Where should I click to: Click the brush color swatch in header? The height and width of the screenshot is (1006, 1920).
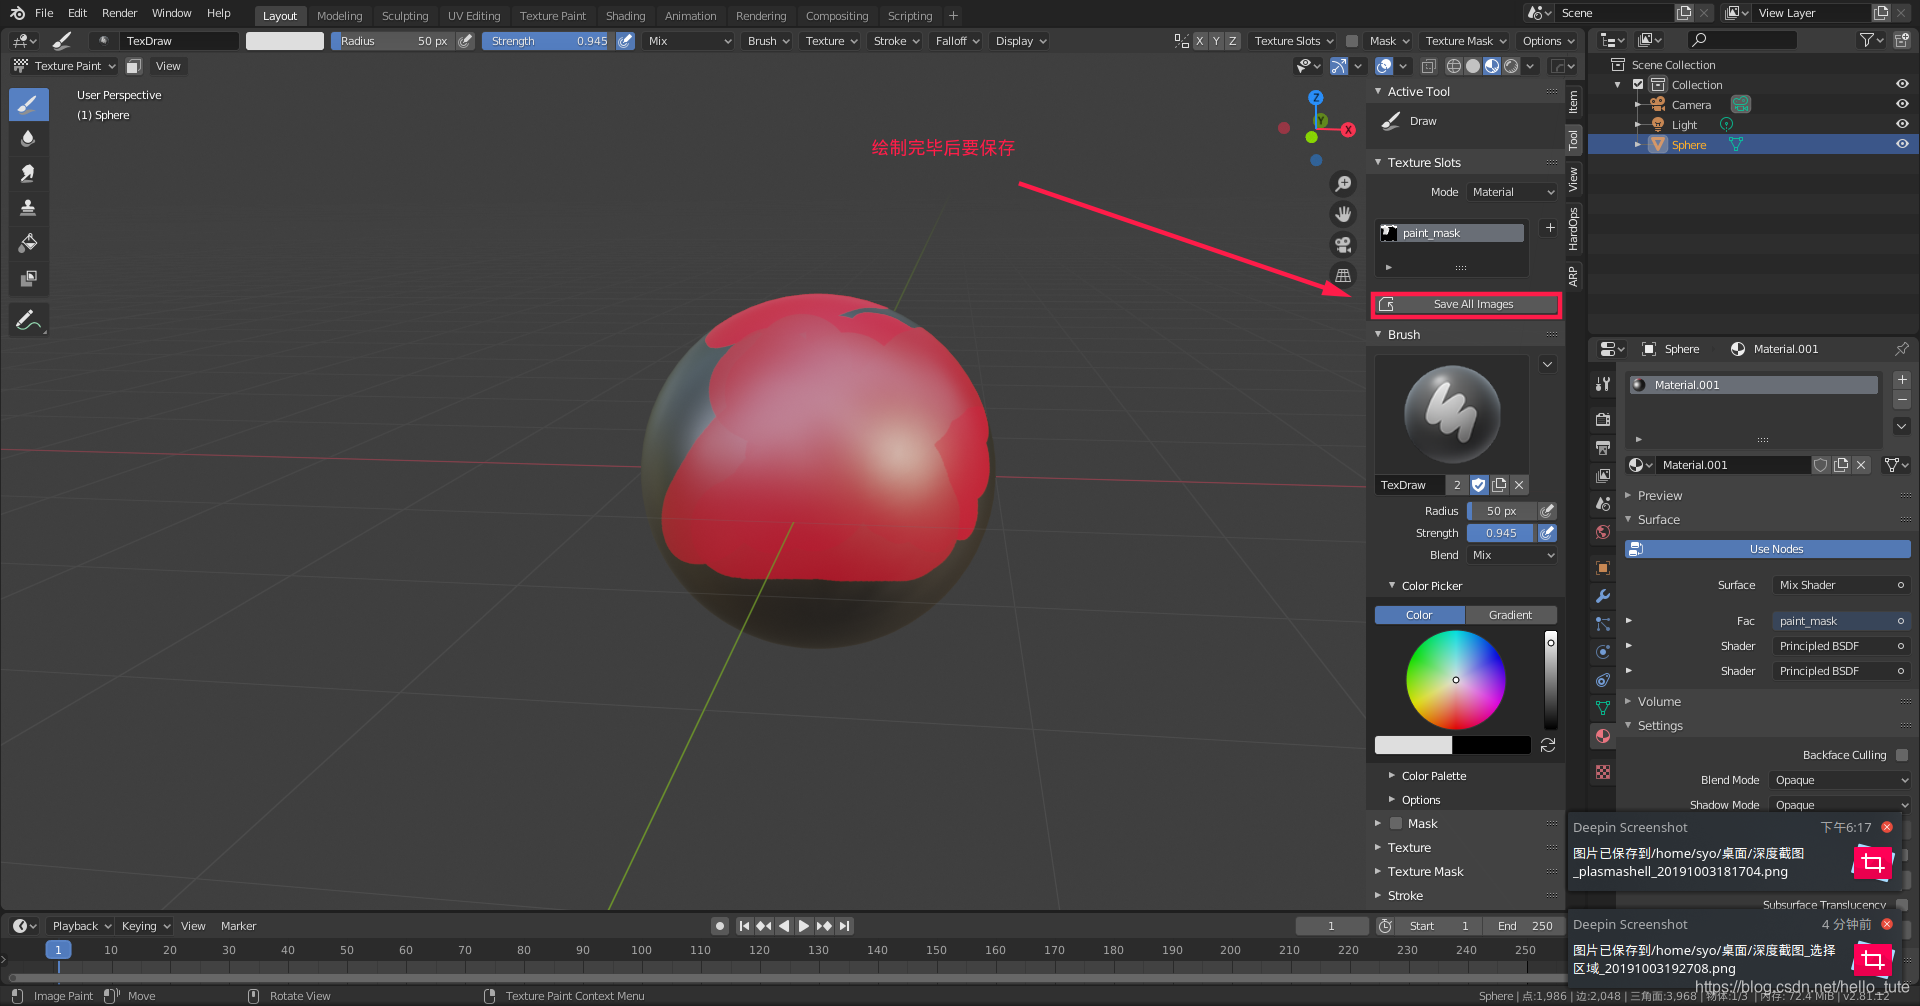tap(285, 41)
